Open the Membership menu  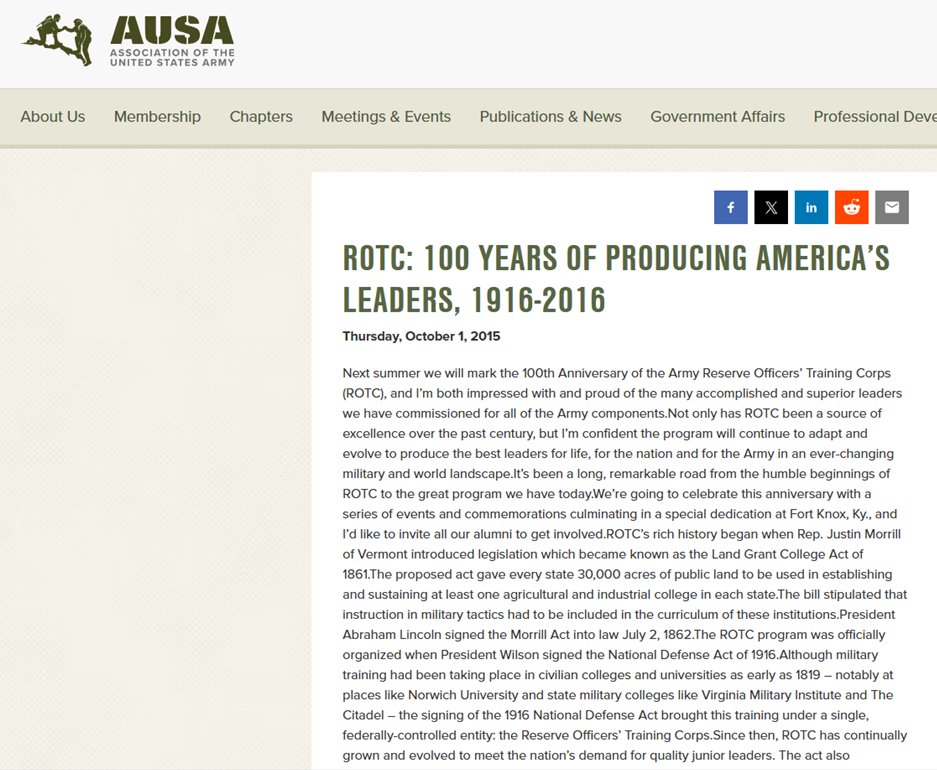[157, 117]
